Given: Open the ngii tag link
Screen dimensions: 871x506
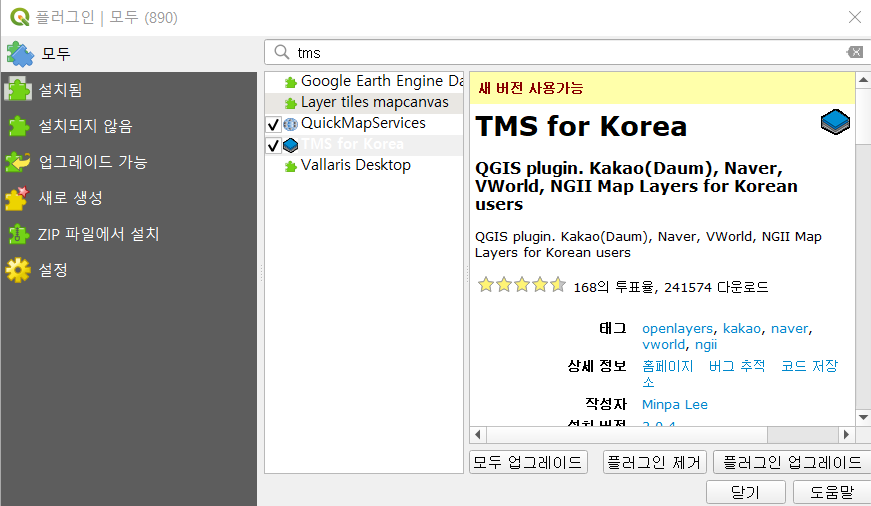Looking at the screenshot, I should coord(706,345).
